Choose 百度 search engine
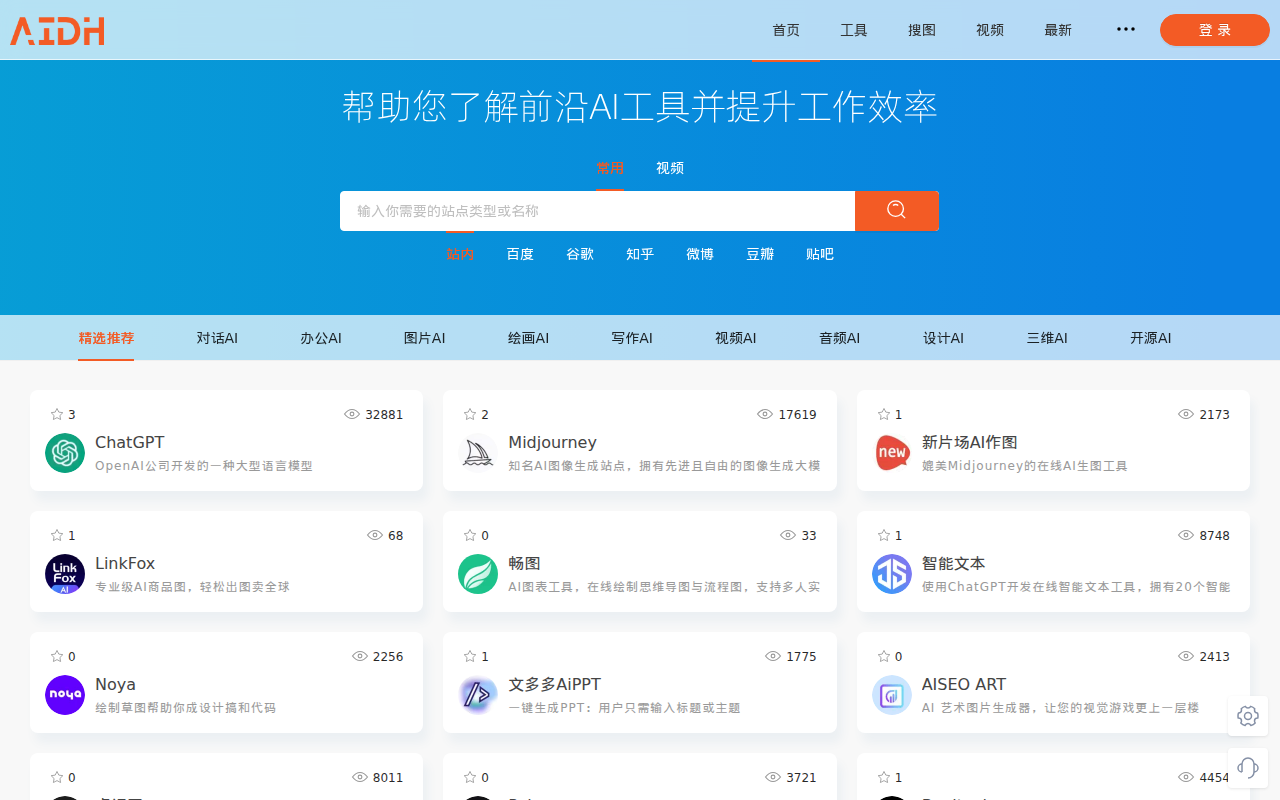The image size is (1280, 800). coord(520,254)
